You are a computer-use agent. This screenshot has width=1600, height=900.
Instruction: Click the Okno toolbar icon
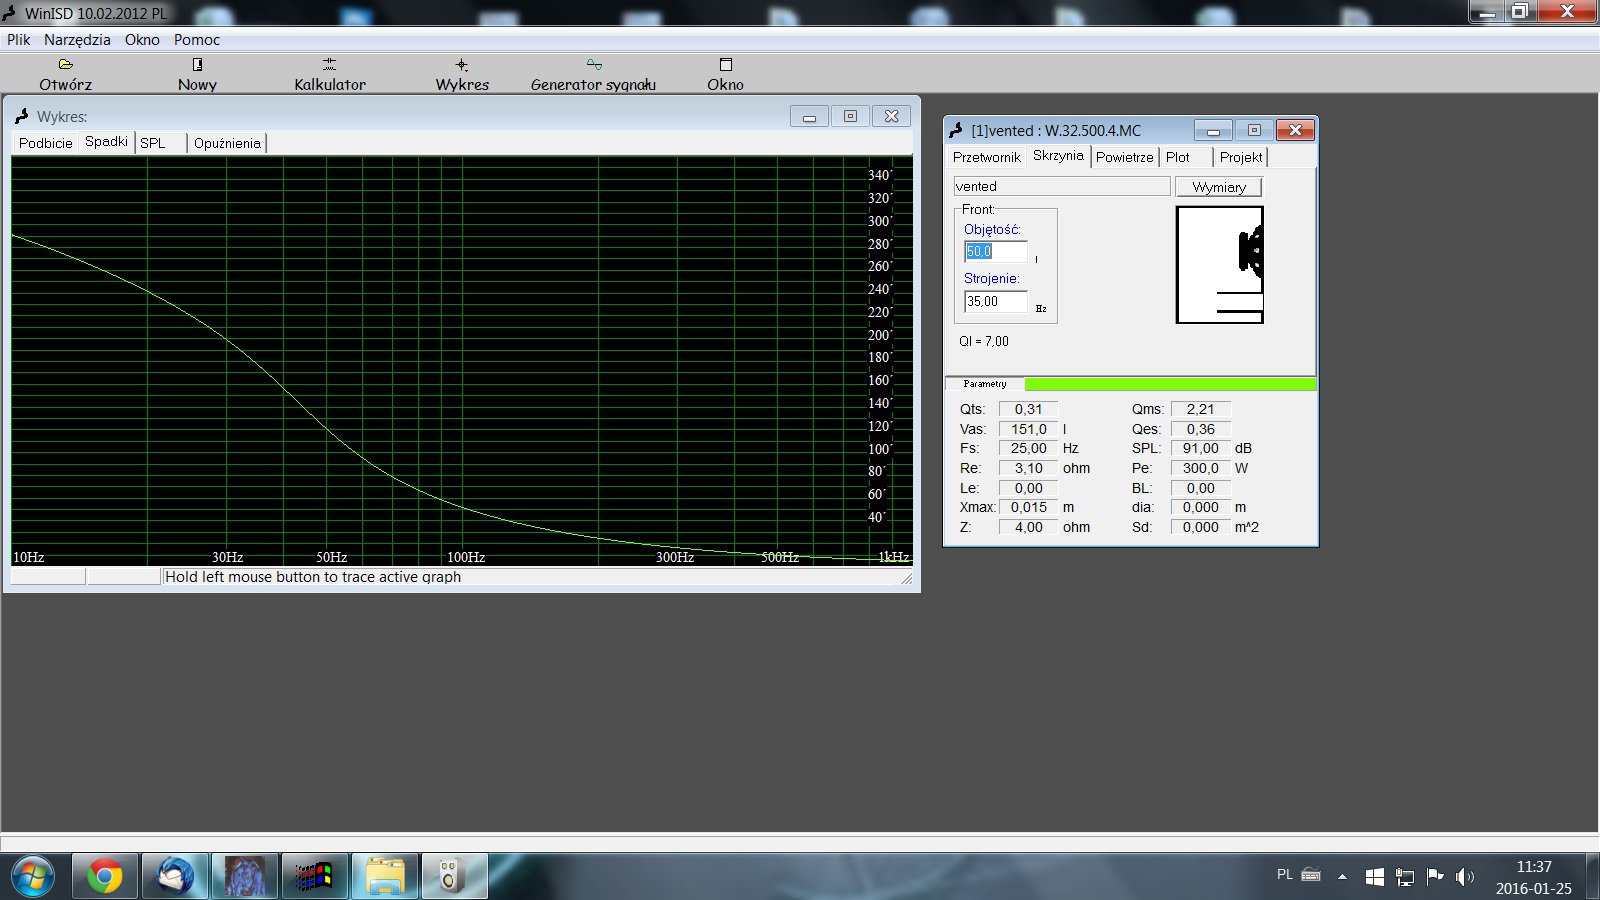pos(726,65)
